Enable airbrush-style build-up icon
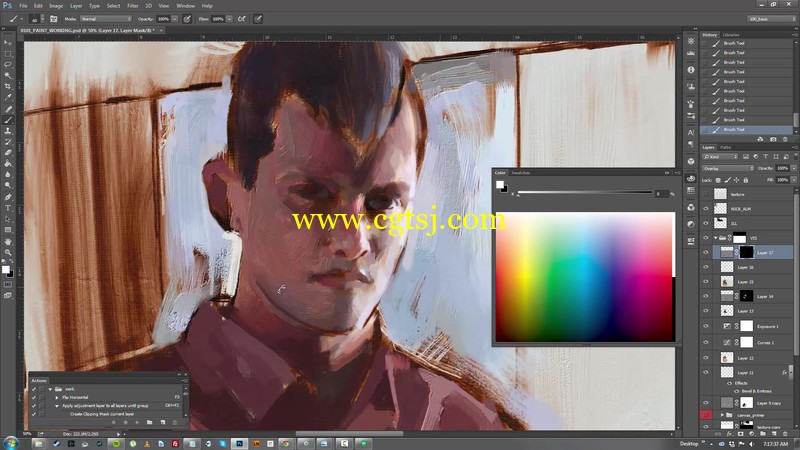This screenshot has width=800, height=450. point(242,19)
